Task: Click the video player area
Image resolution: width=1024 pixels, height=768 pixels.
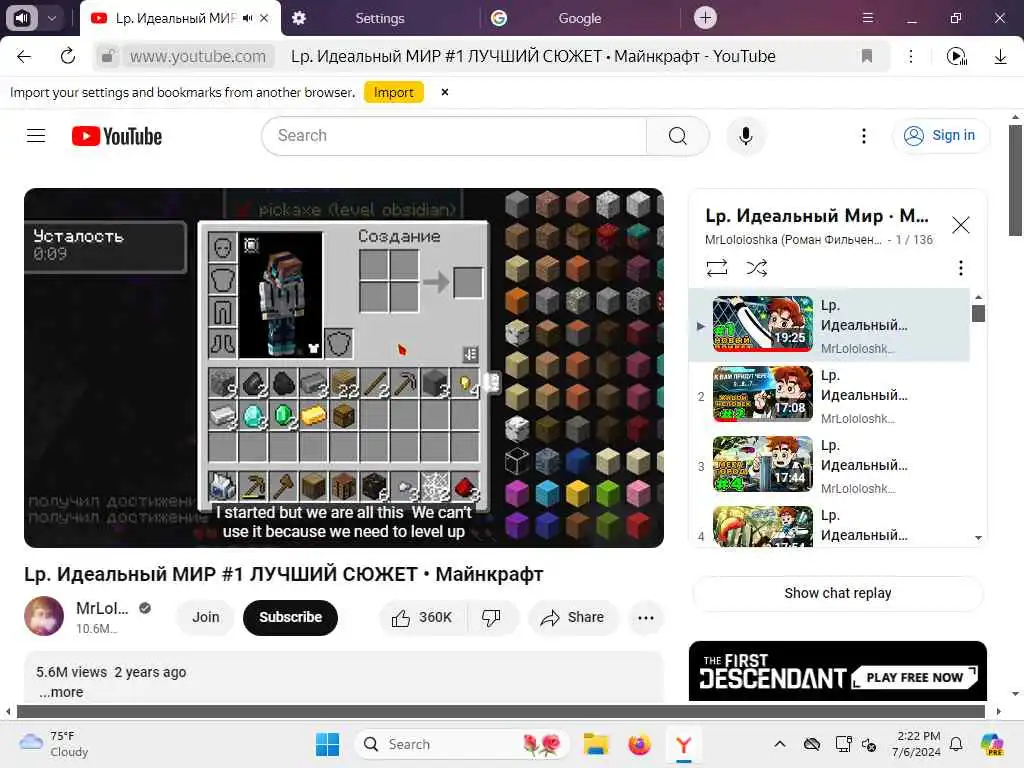Action: (x=344, y=368)
